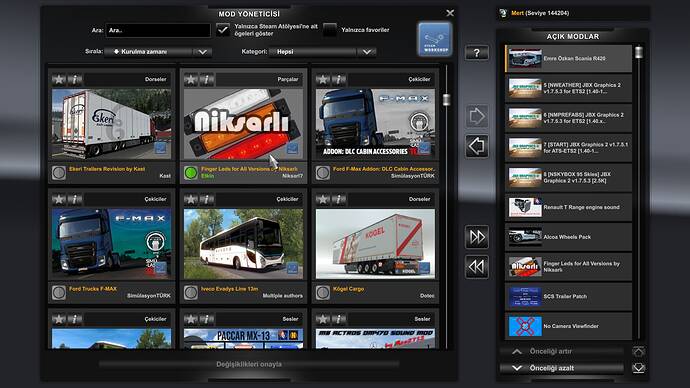690x388 pixels.
Task: Click active mods list scrollbar handle
Action: [639, 52]
